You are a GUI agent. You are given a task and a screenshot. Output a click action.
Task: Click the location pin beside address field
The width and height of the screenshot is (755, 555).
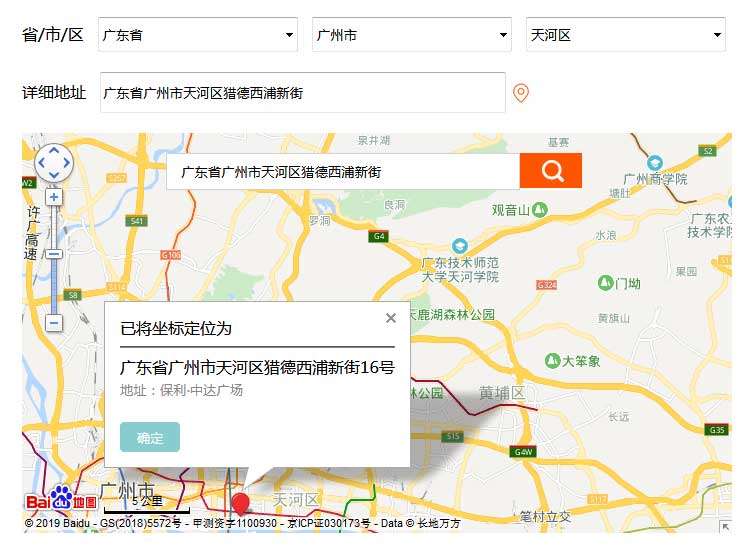(520, 93)
